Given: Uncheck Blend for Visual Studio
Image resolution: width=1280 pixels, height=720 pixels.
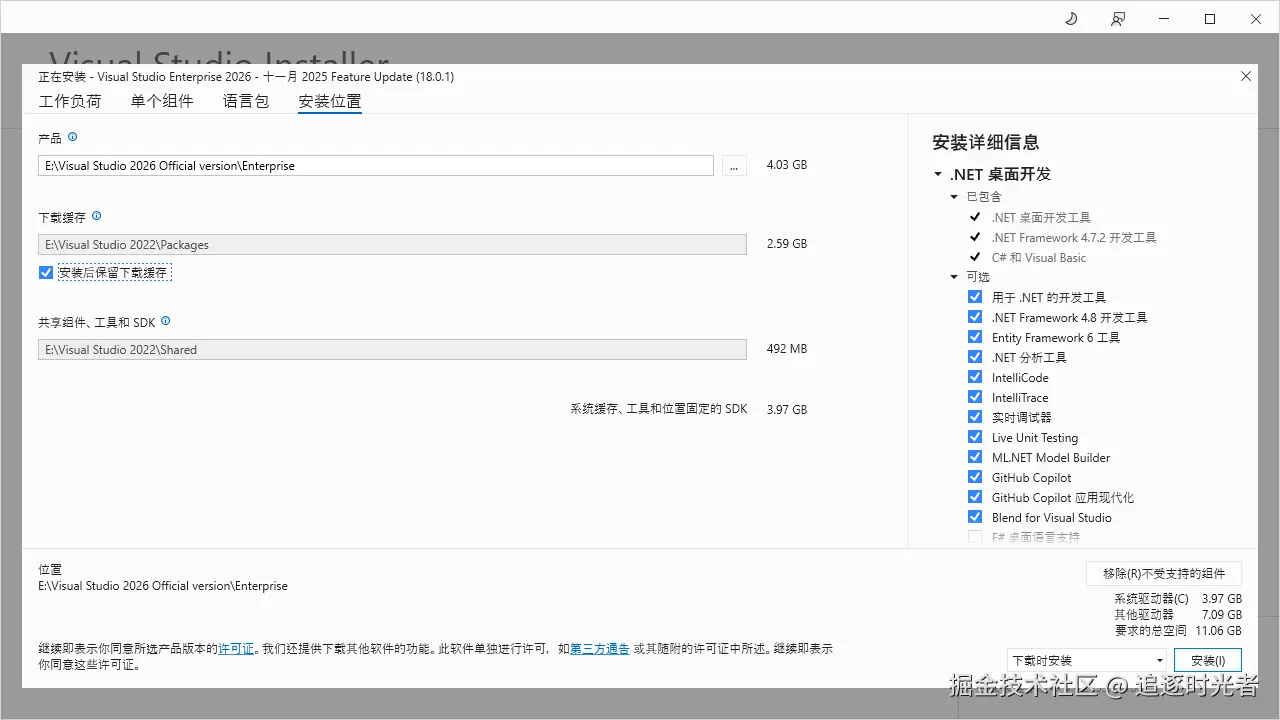Looking at the screenshot, I should click(975, 517).
